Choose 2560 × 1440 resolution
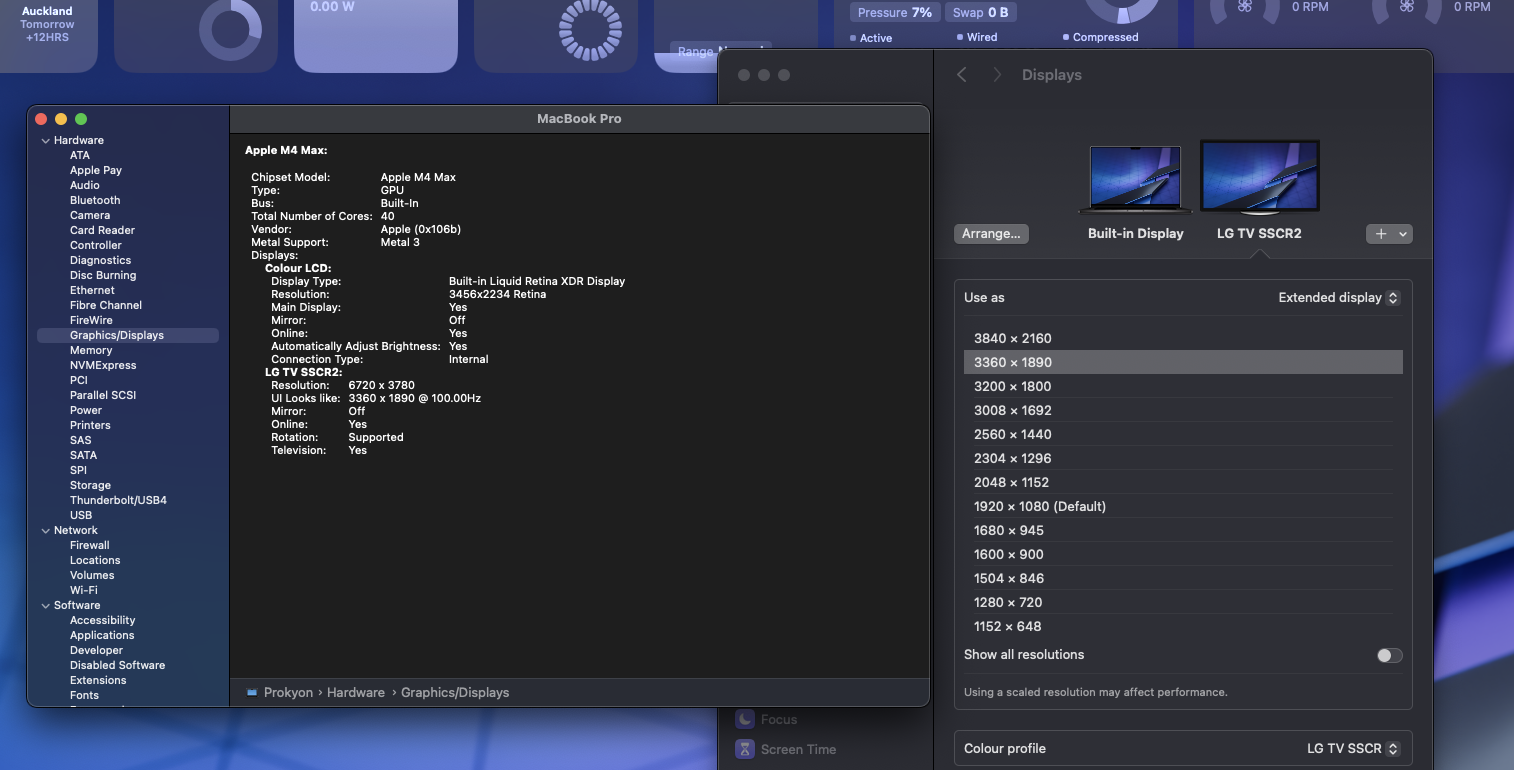Image resolution: width=1514 pixels, height=770 pixels. pos(1183,434)
